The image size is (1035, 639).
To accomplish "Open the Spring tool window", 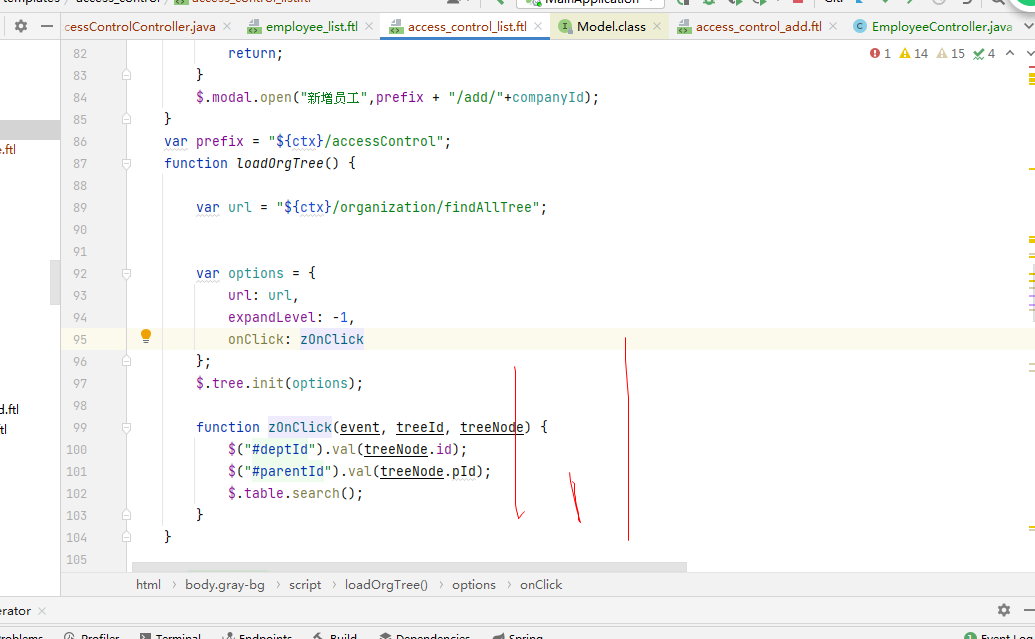I will click(518, 636).
